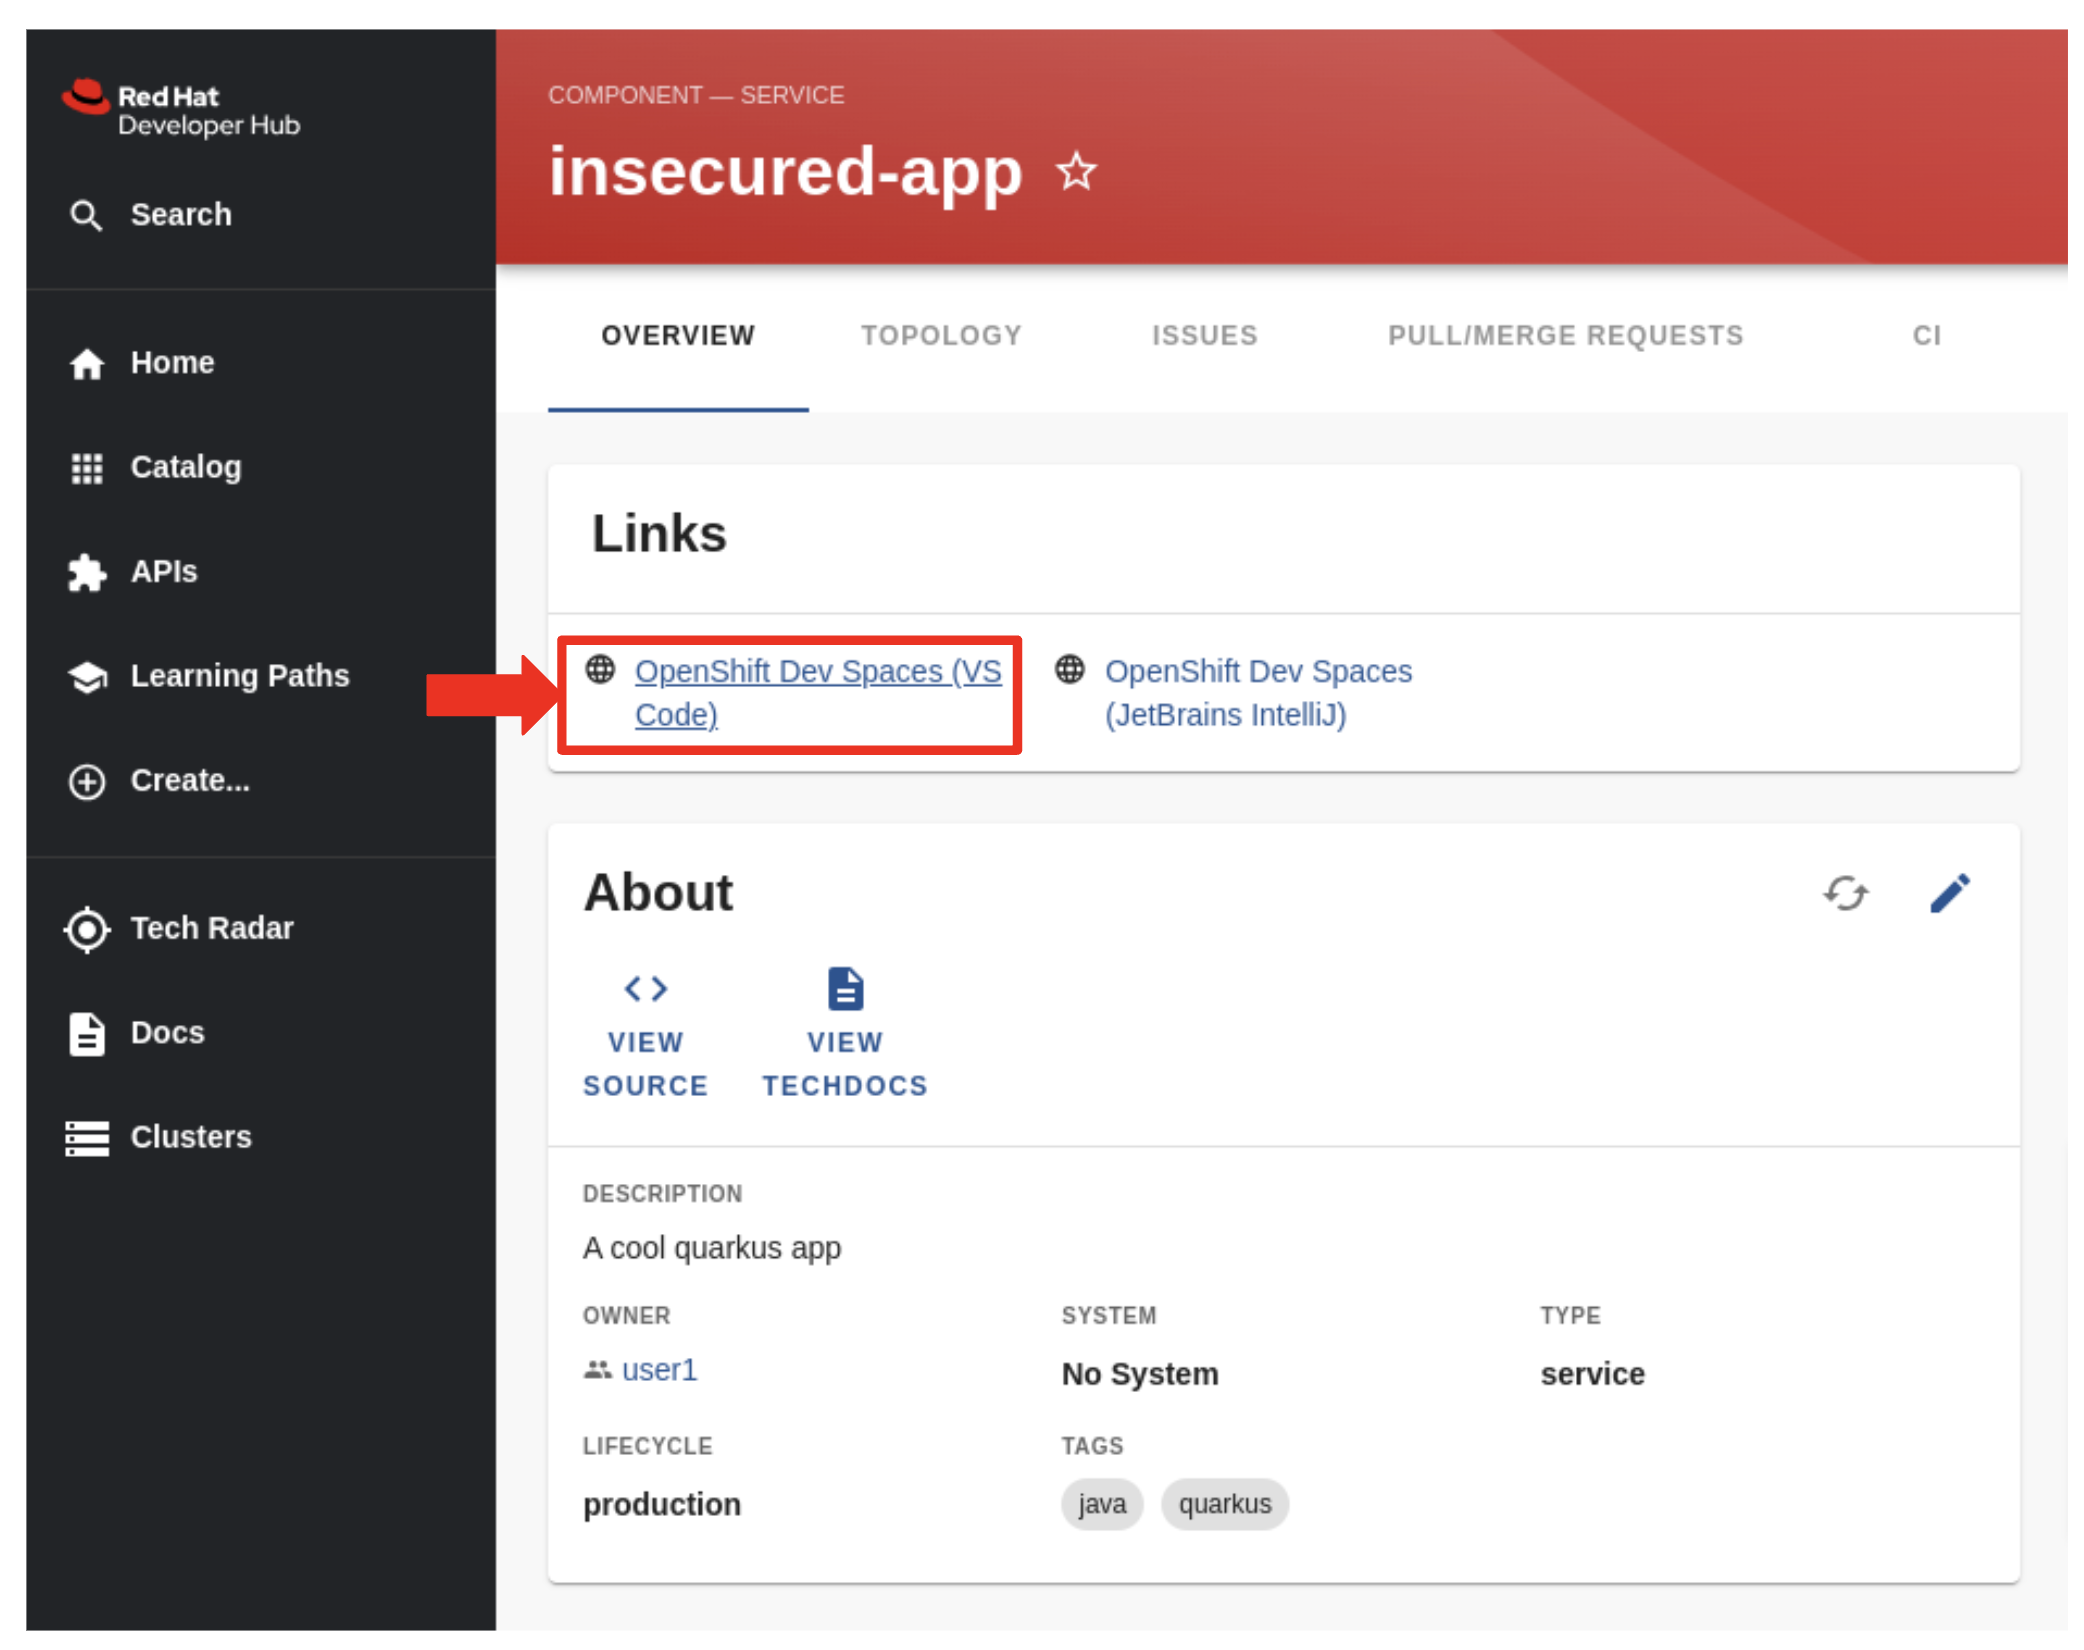Click the Create plus circle icon

coord(87,781)
